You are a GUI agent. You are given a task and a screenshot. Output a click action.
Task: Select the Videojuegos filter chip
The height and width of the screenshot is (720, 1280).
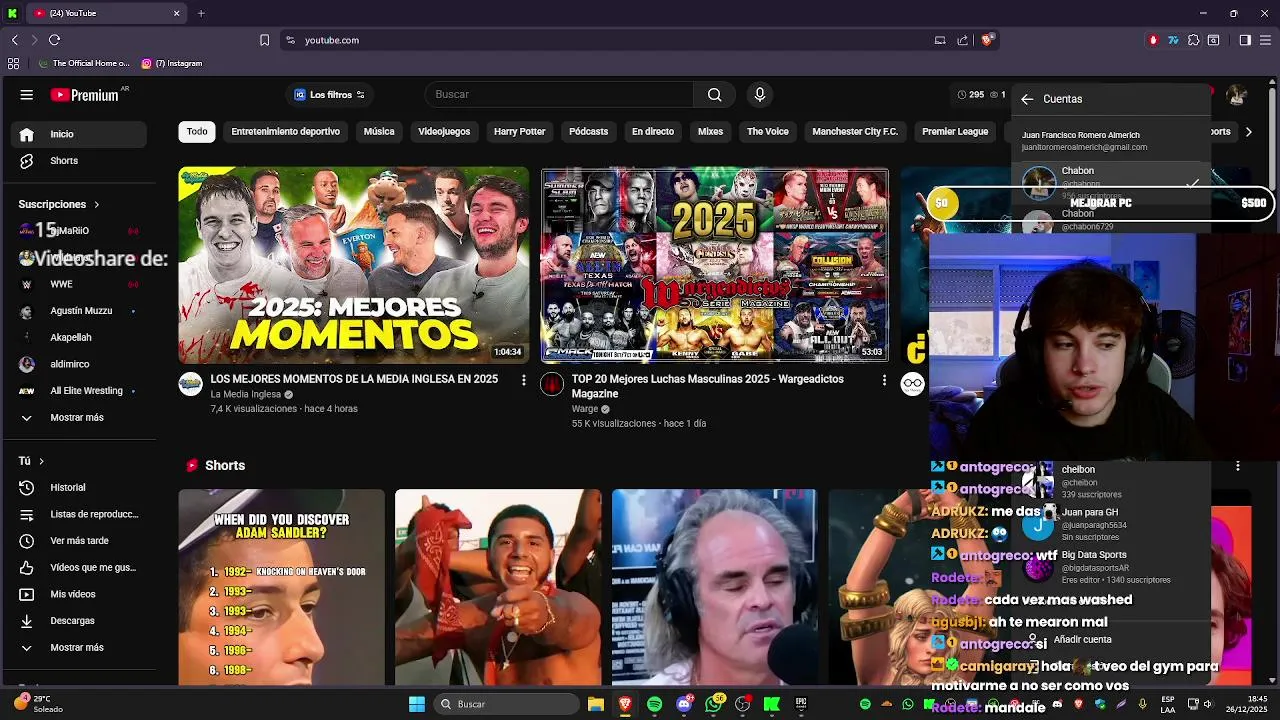[x=444, y=132]
